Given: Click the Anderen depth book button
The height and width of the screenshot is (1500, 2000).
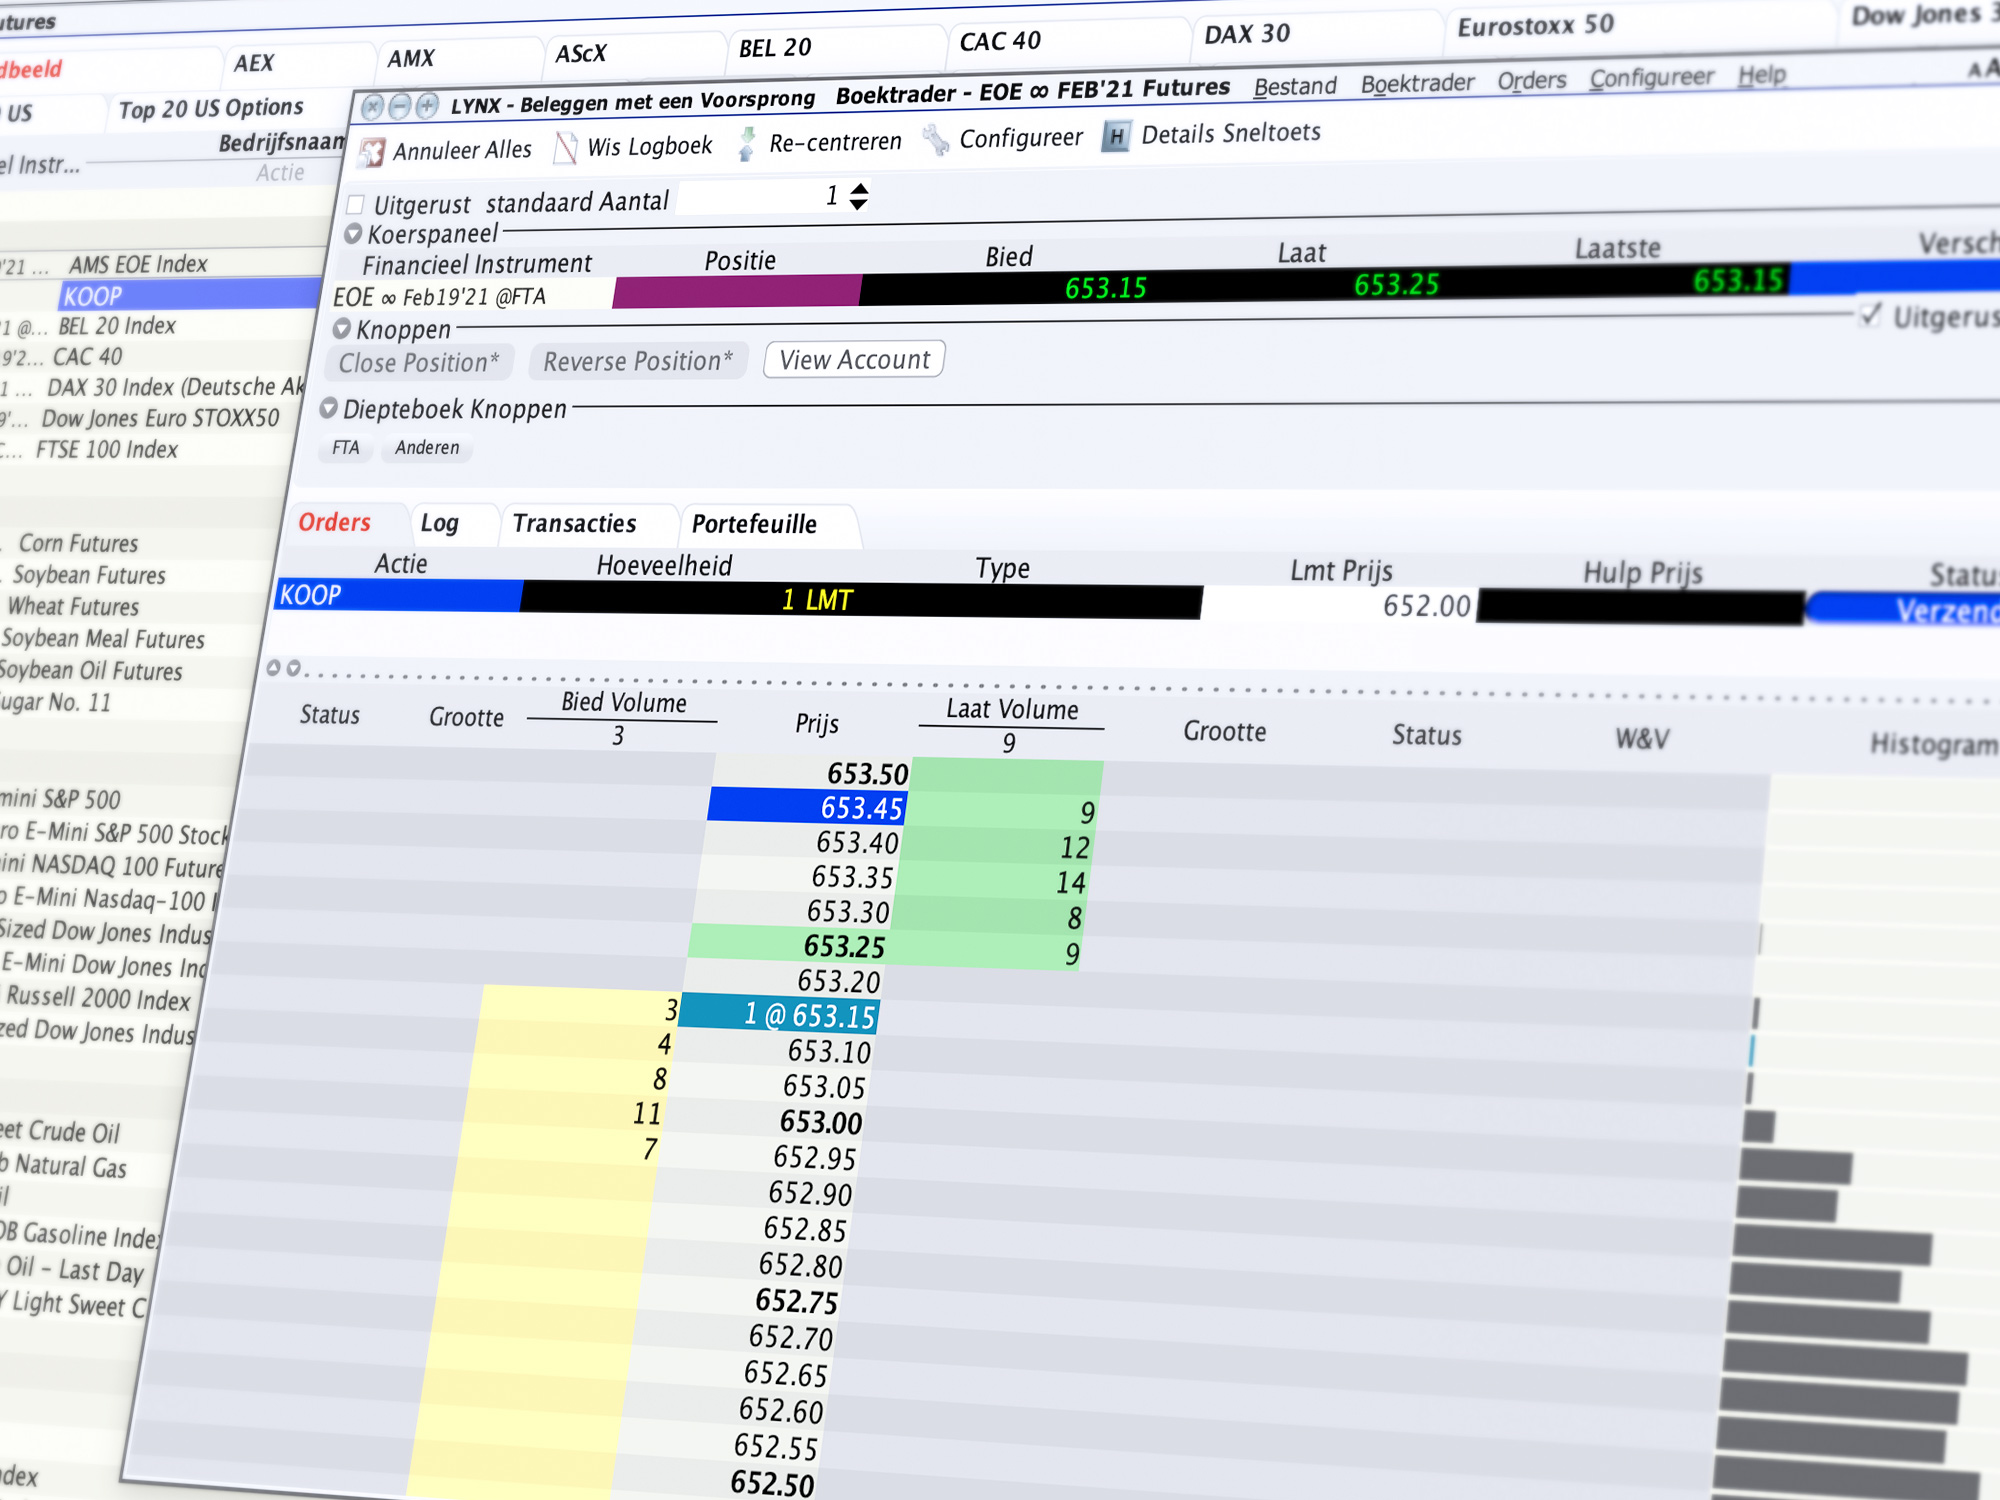Looking at the screenshot, I should click(x=427, y=448).
